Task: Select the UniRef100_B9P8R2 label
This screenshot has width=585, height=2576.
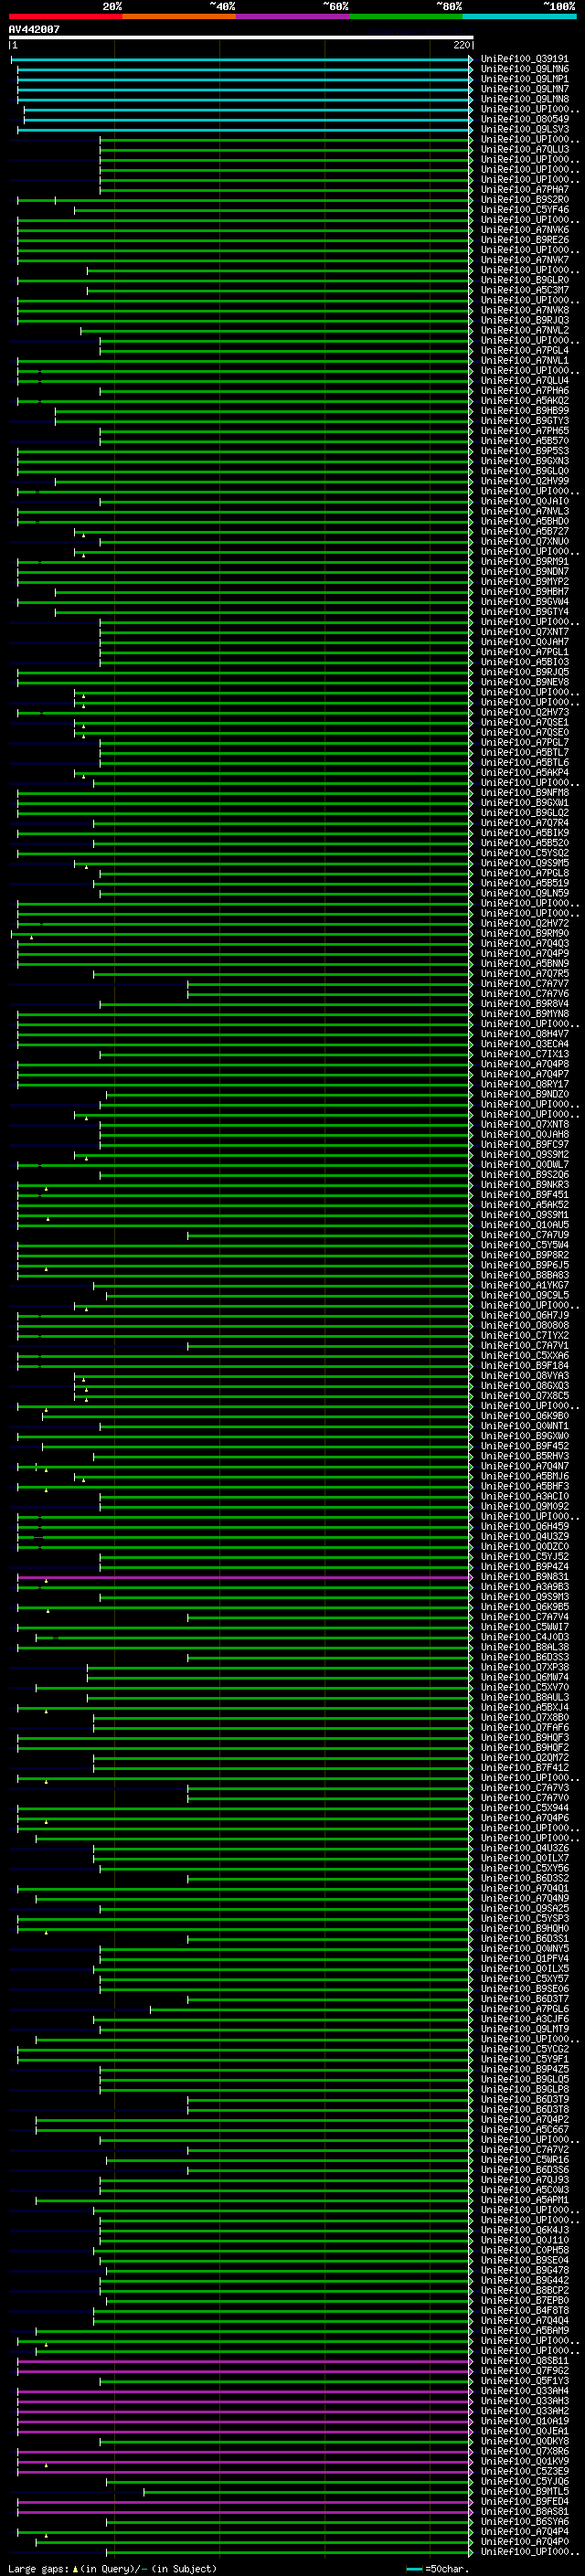Action: click(x=524, y=1255)
